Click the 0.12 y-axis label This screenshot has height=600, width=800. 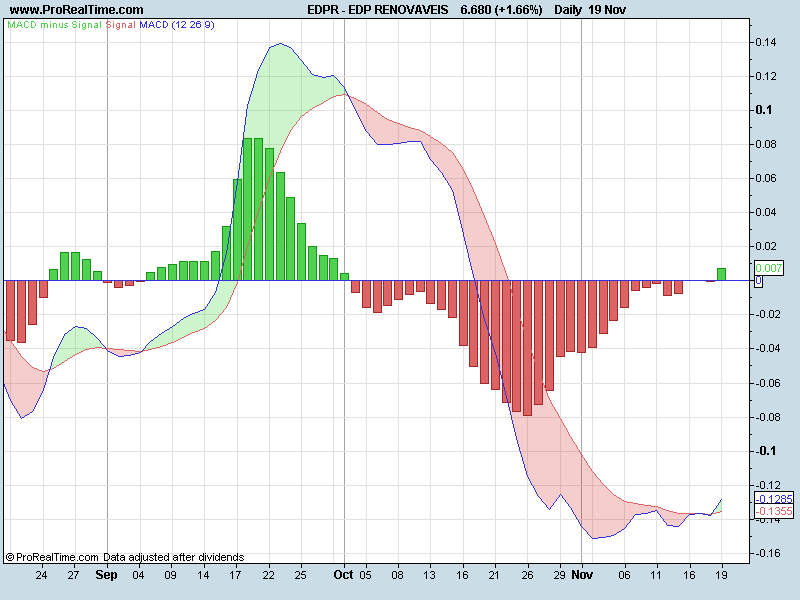[x=766, y=76]
